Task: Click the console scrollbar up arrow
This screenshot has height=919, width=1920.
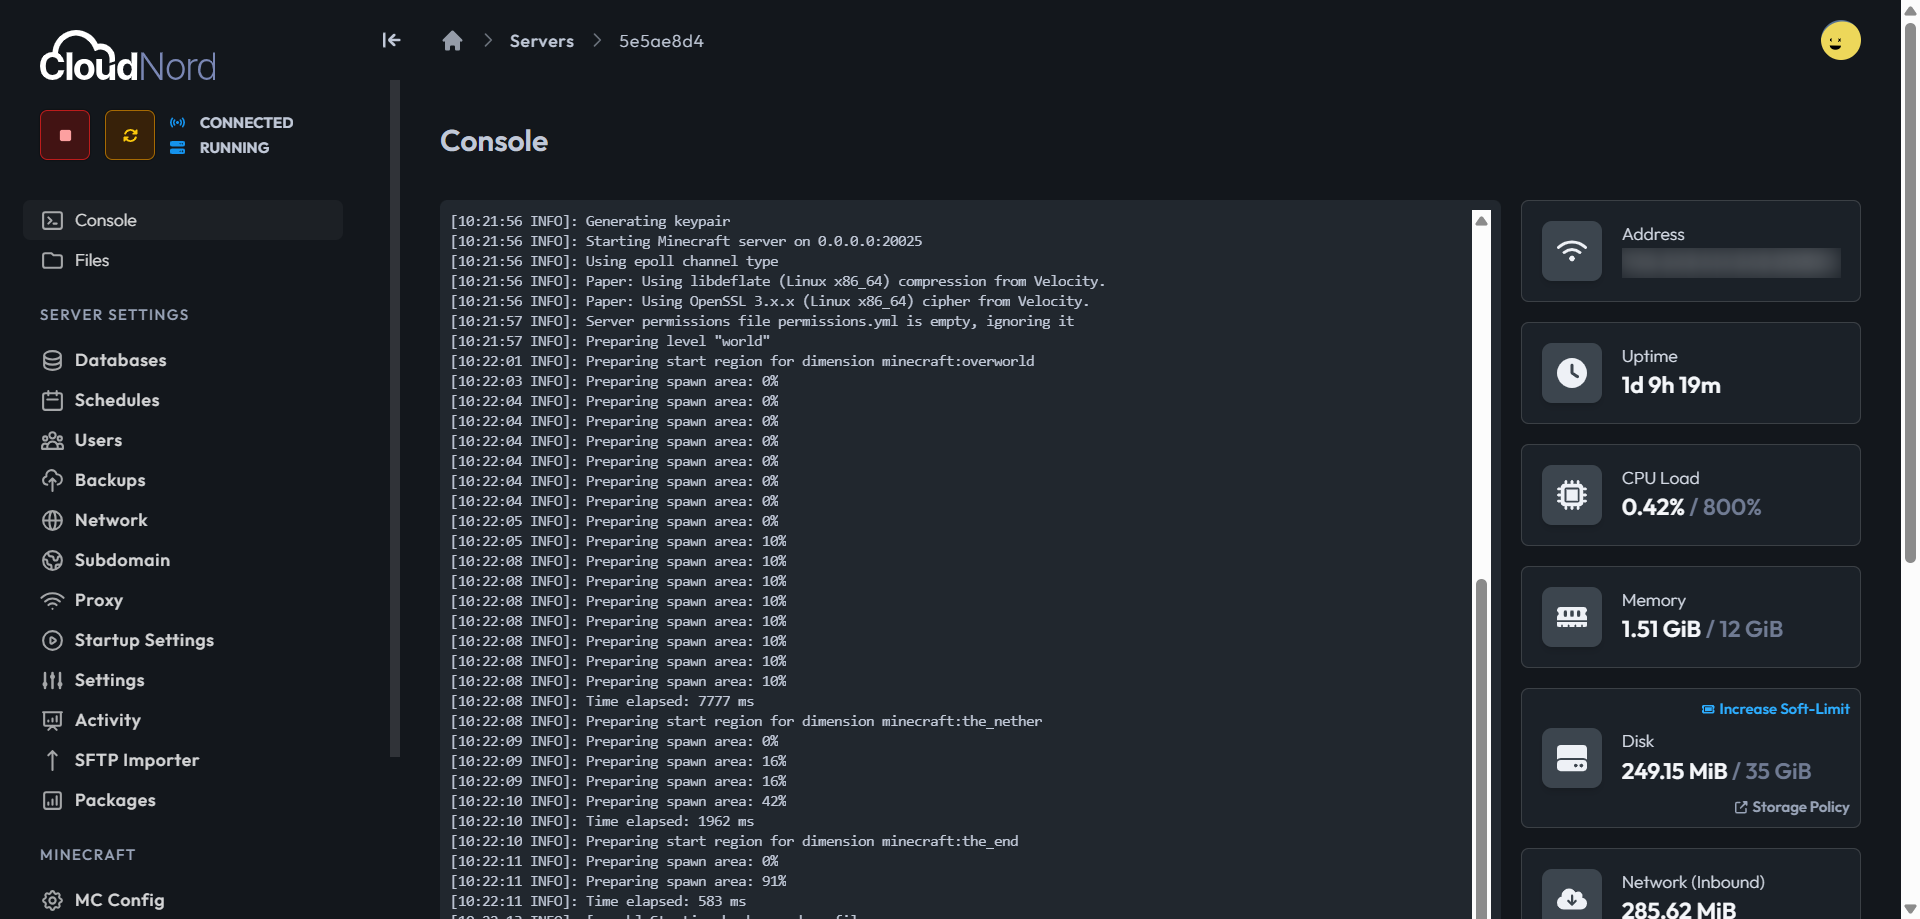Action: pyautogui.click(x=1481, y=220)
